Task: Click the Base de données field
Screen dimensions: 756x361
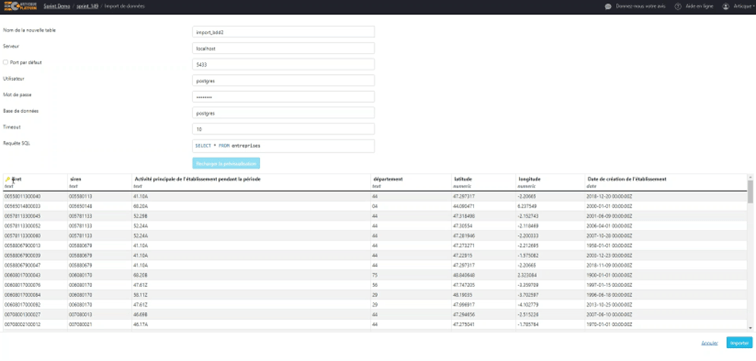Action: tap(284, 113)
